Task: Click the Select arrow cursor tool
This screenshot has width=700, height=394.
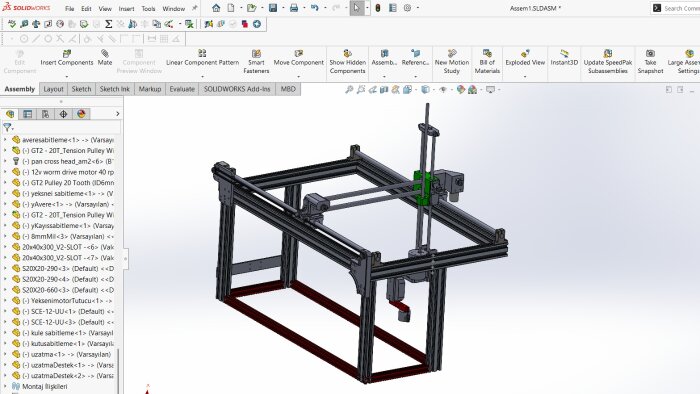Action: pos(357,8)
